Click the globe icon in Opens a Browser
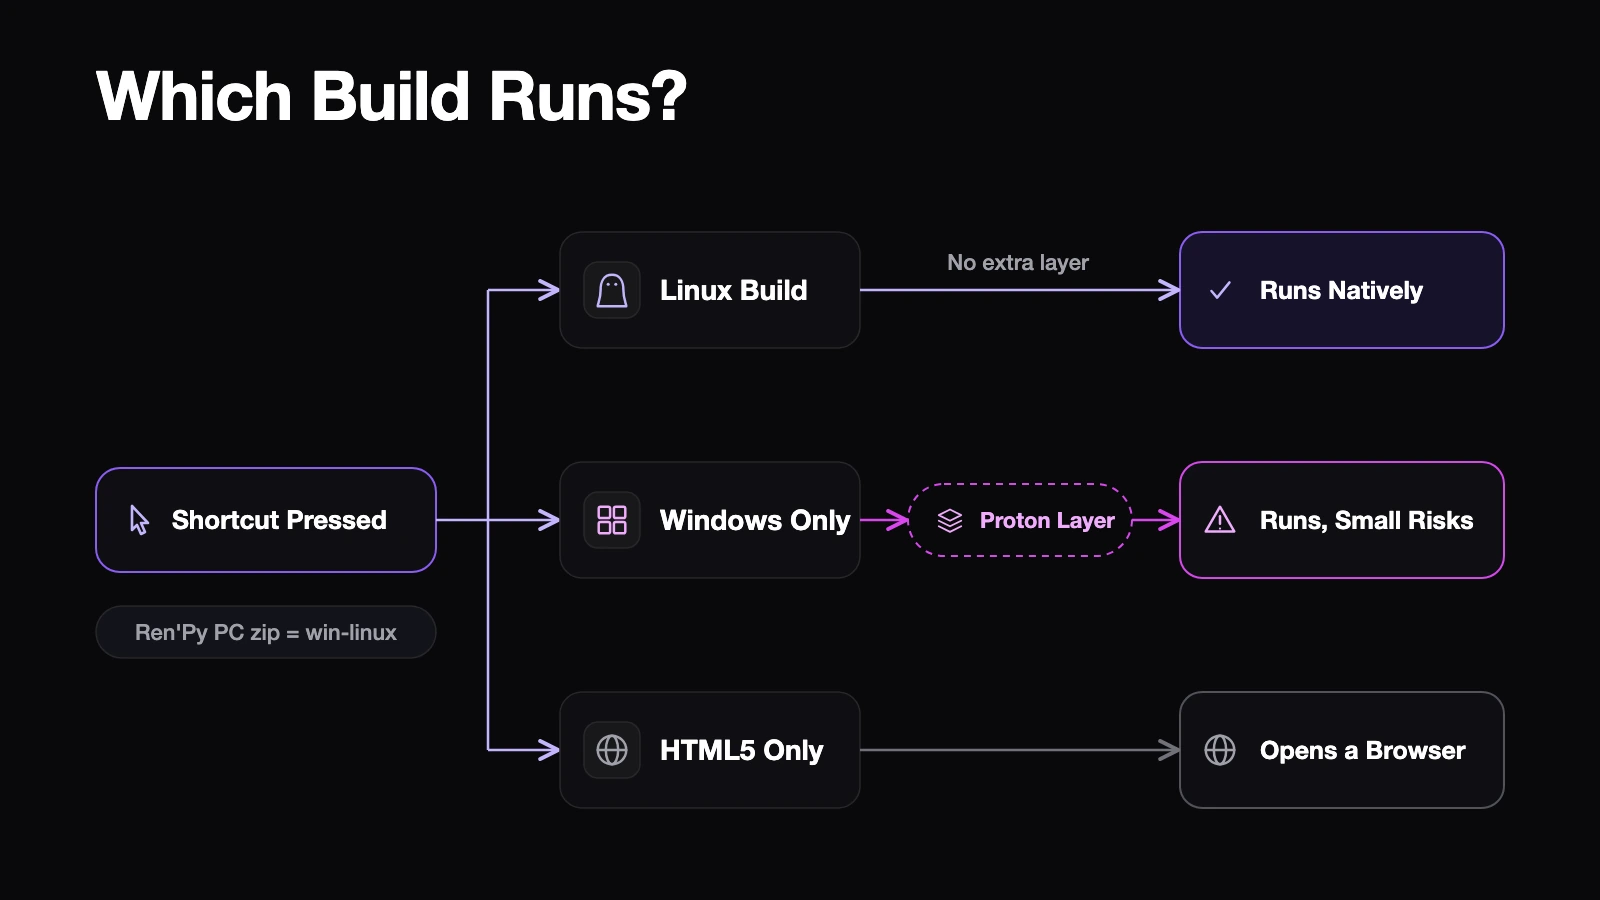 tap(1220, 750)
